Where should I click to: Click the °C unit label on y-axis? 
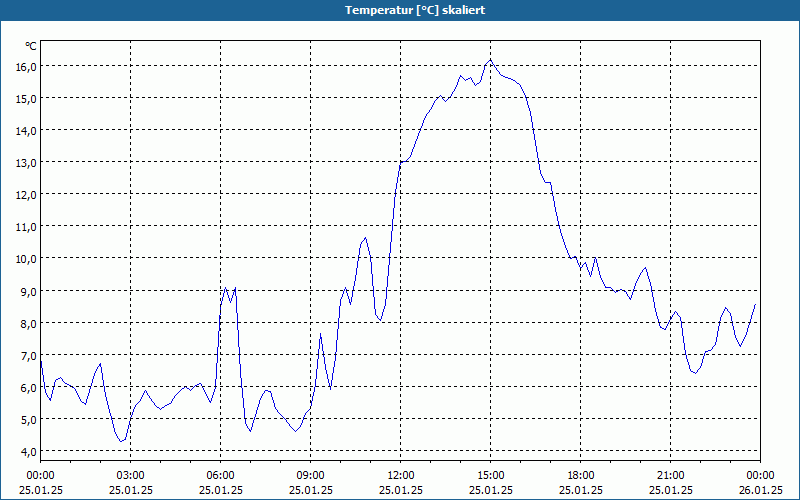(x=31, y=46)
